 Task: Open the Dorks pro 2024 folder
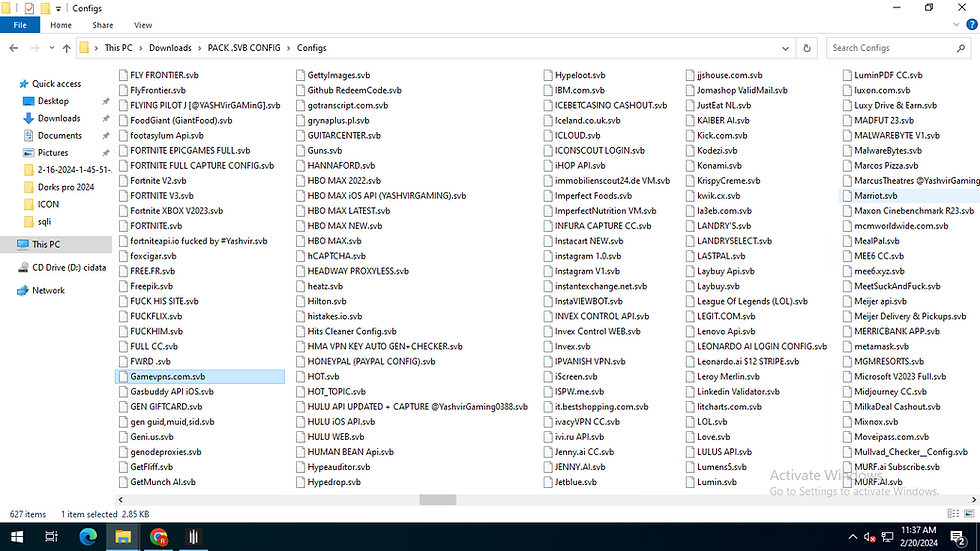pyautogui.click(x=66, y=187)
